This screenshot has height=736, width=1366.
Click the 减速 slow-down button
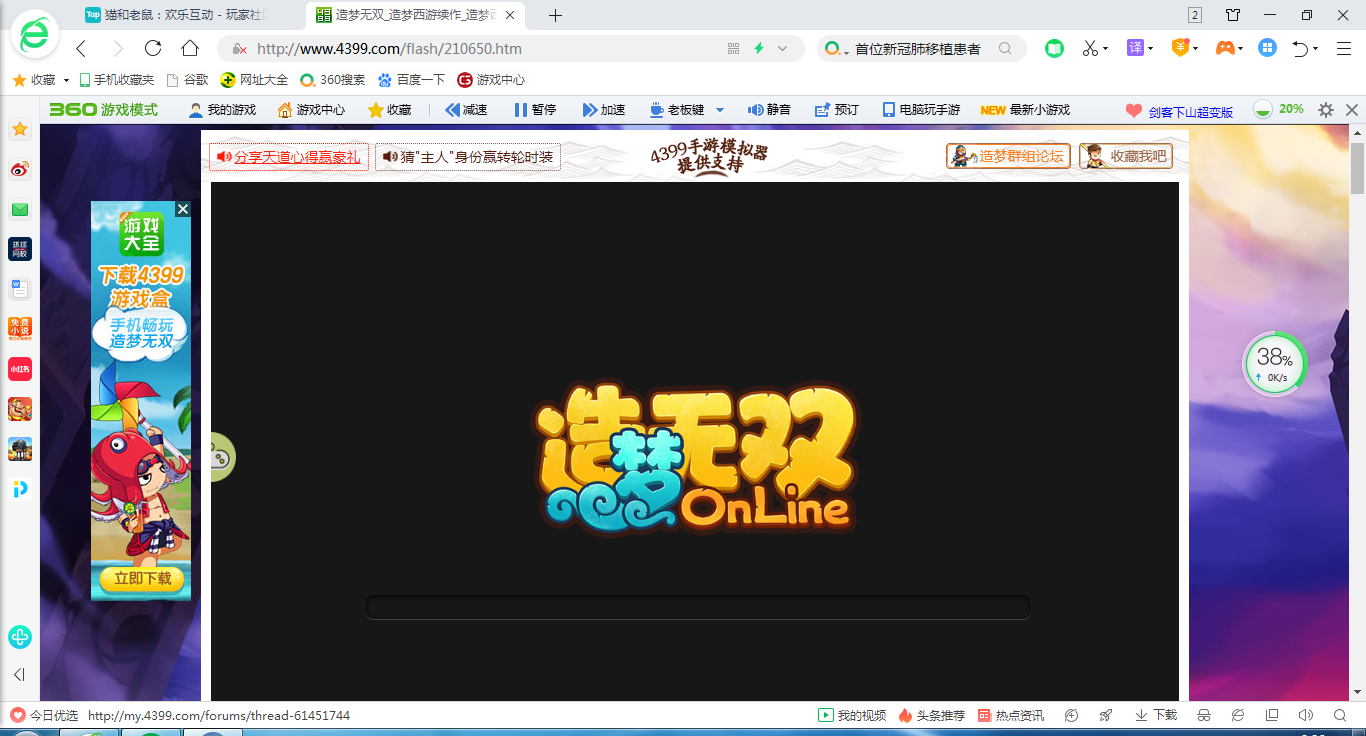coord(466,110)
